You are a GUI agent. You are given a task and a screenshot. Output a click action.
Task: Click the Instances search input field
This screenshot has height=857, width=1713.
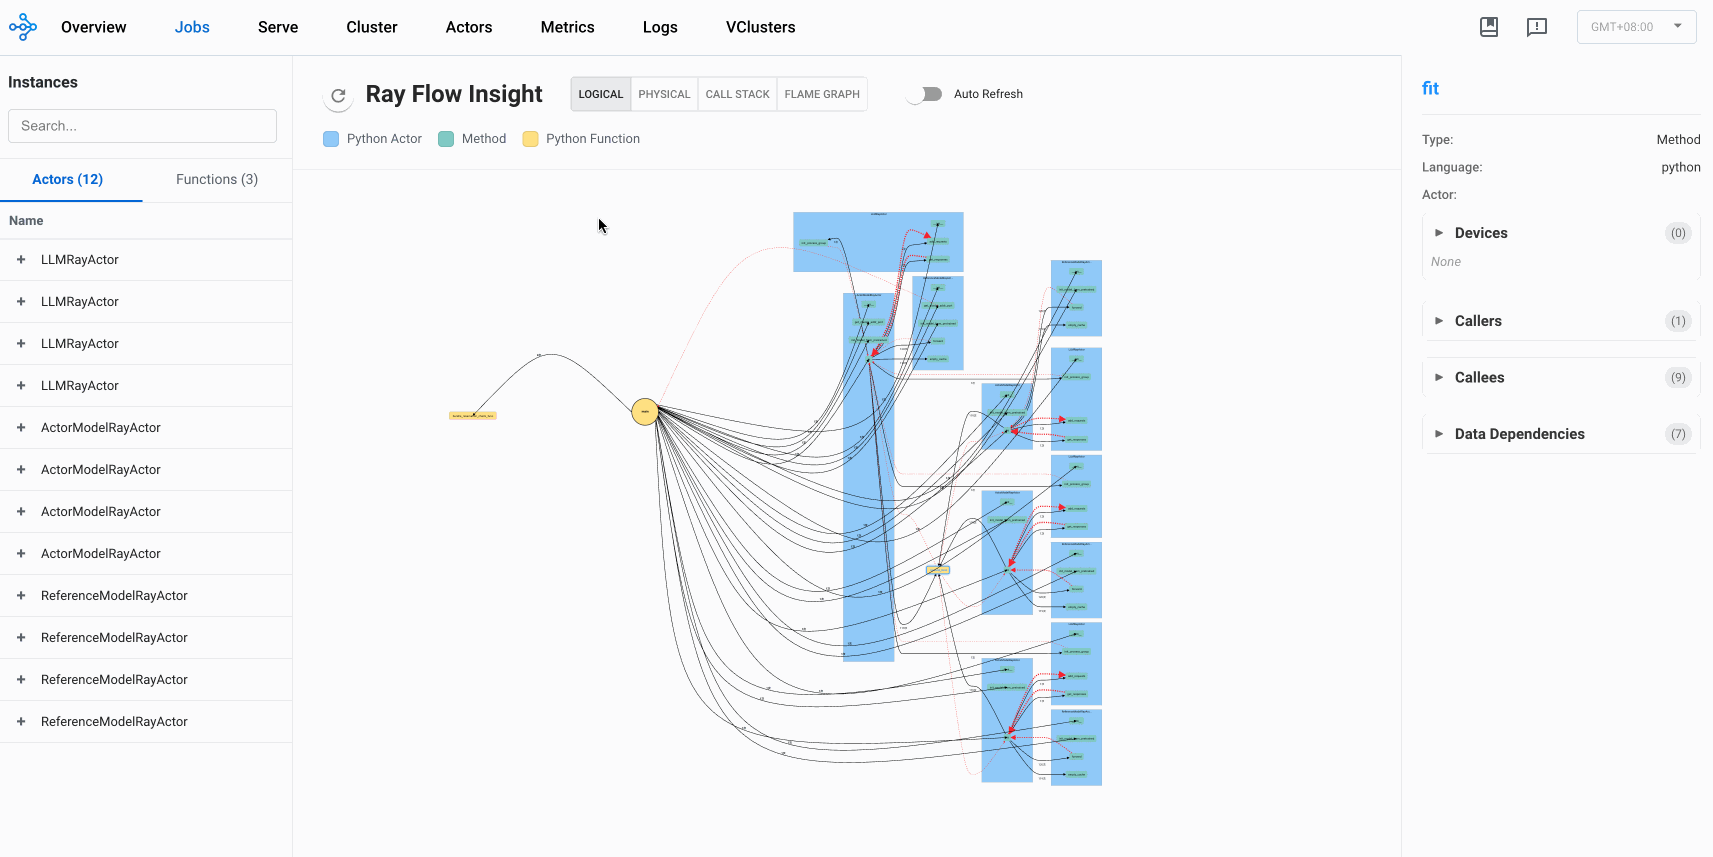[142, 126]
